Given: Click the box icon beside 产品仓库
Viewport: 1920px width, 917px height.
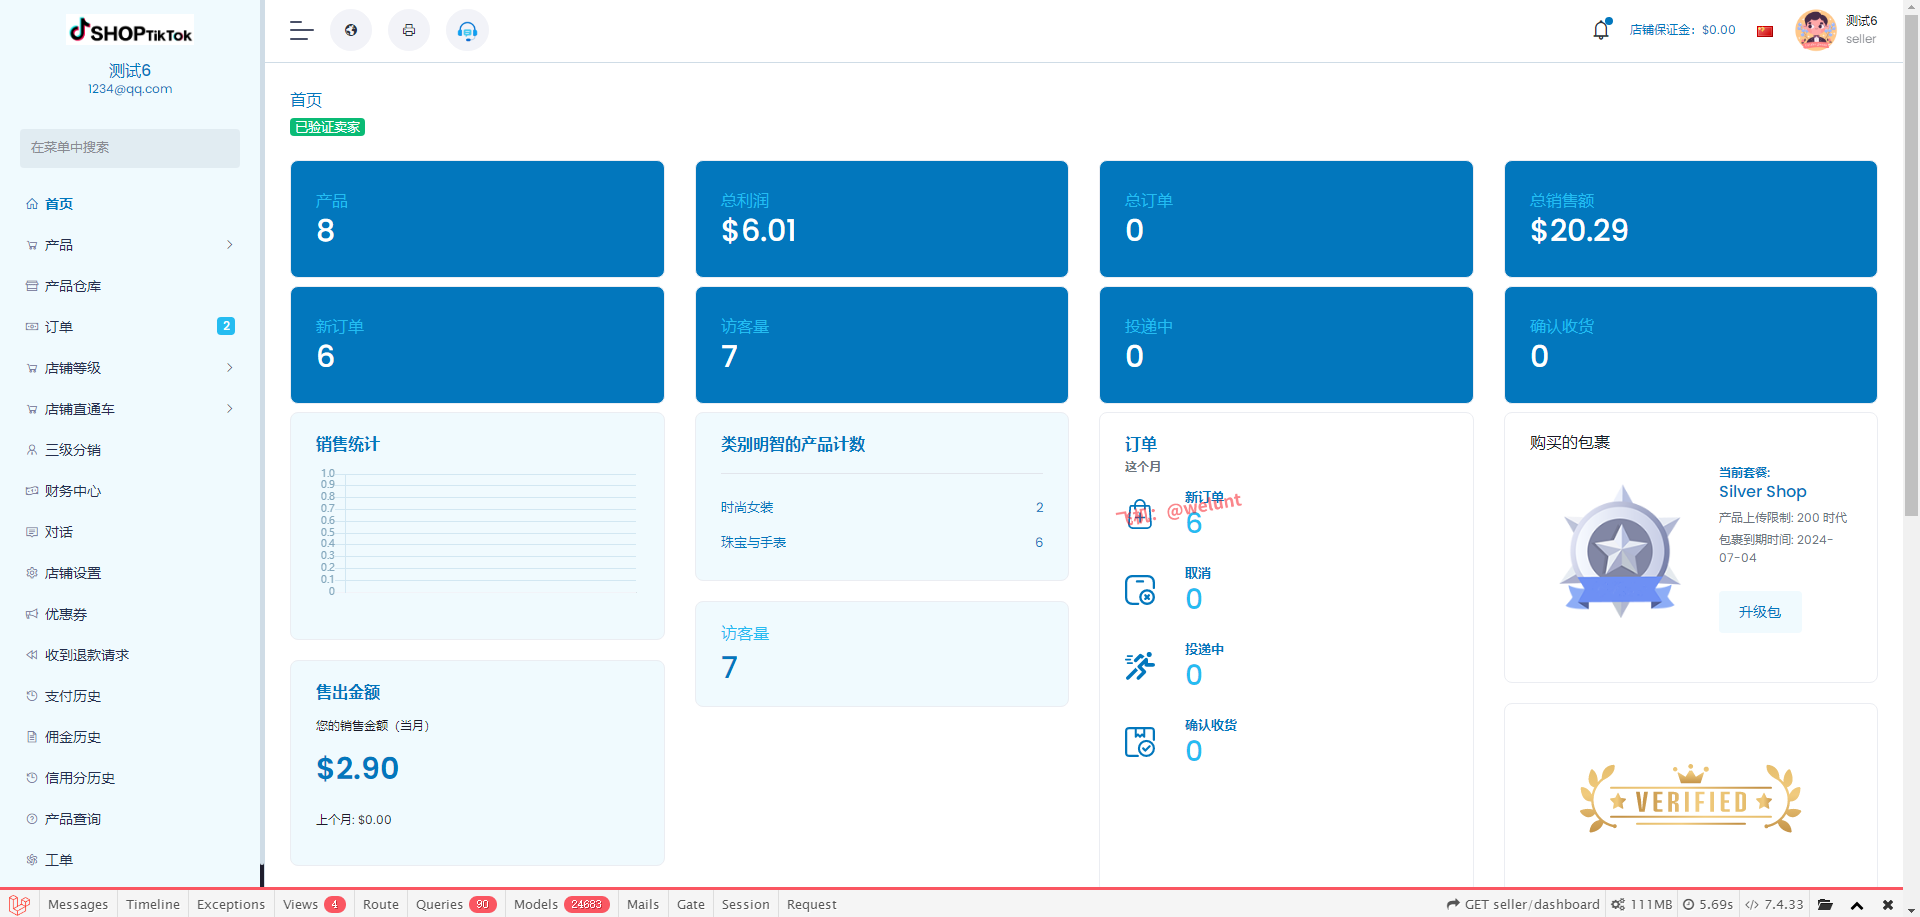Looking at the screenshot, I should point(32,286).
